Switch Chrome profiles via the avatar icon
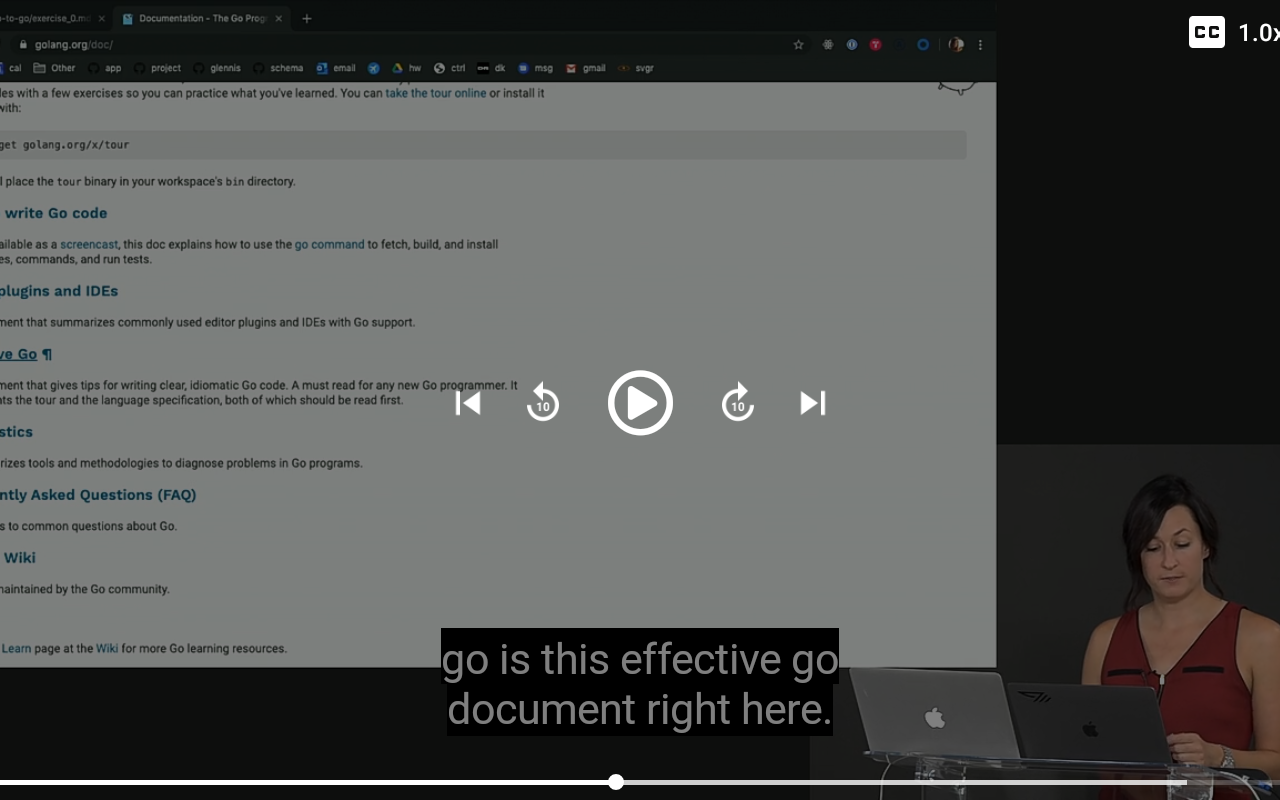 (x=955, y=45)
